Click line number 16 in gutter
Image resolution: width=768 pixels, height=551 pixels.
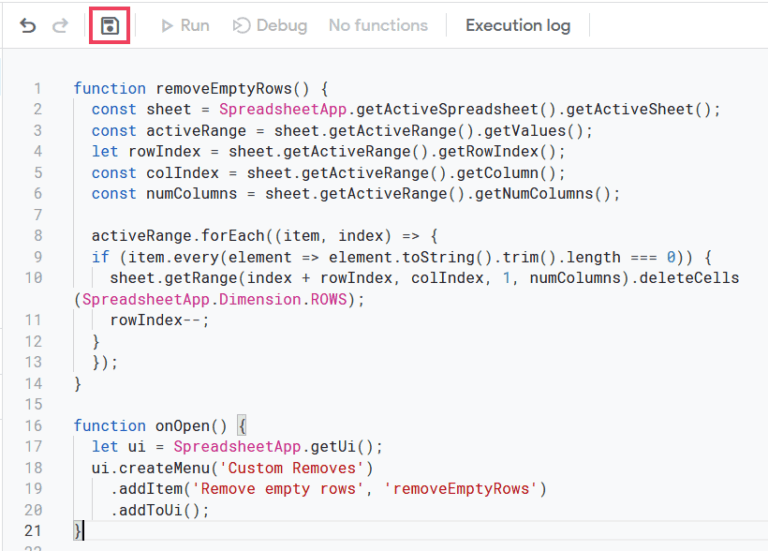tap(33, 426)
